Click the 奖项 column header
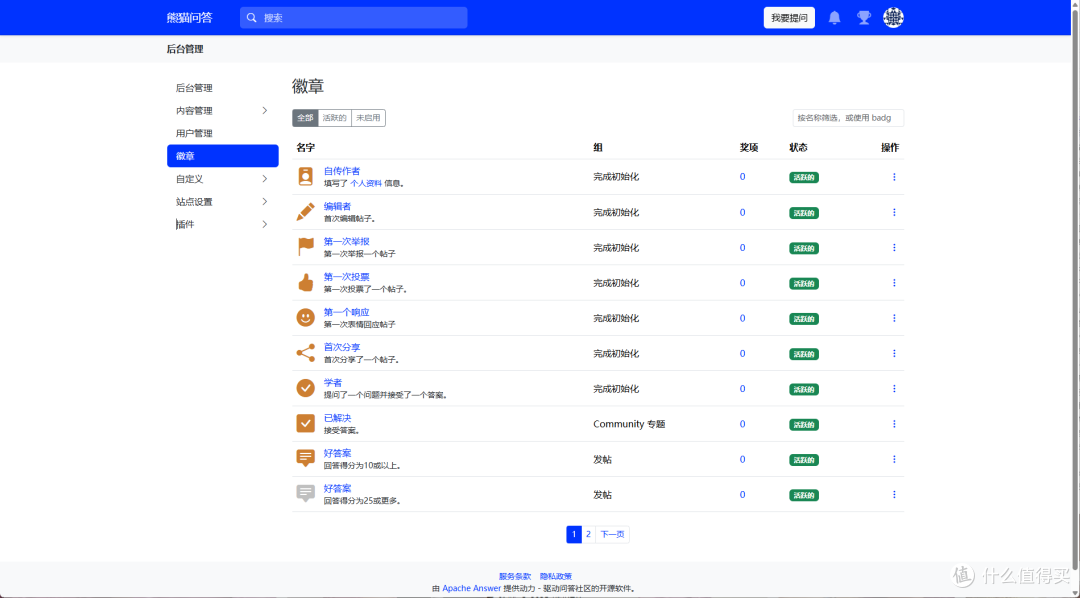Screen dimensions: 1080x598 point(749,147)
